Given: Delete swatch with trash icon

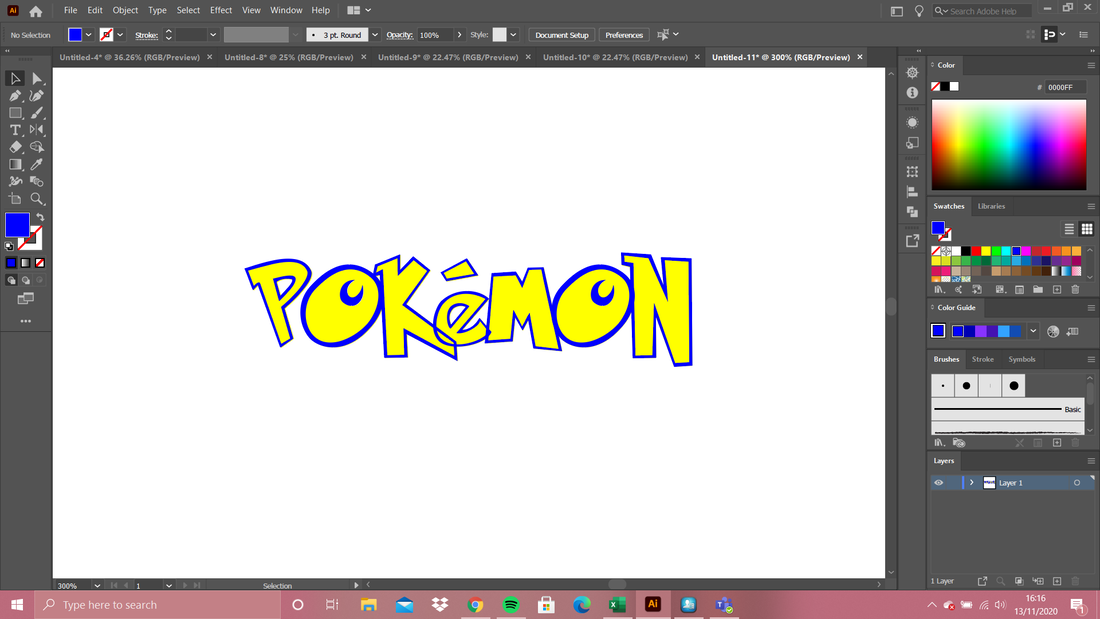Looking at the screenshot, I should [x=1075, y=290].
